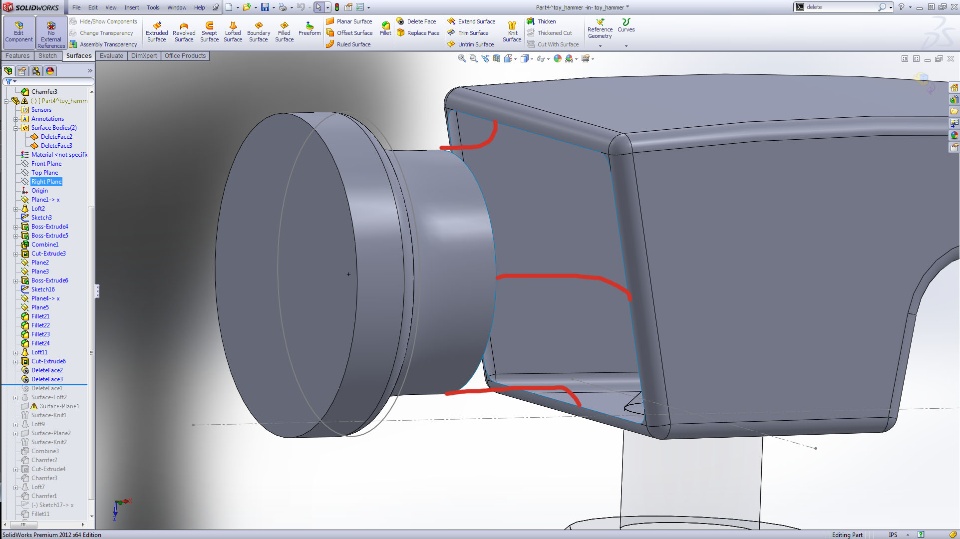This screenshot has height=539, width=960.
Task: Click the Untrim Surface tool
Action: pos(470,44)
